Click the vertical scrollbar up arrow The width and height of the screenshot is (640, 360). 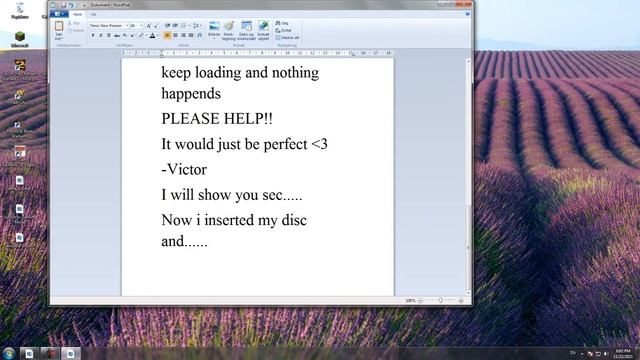468,61
